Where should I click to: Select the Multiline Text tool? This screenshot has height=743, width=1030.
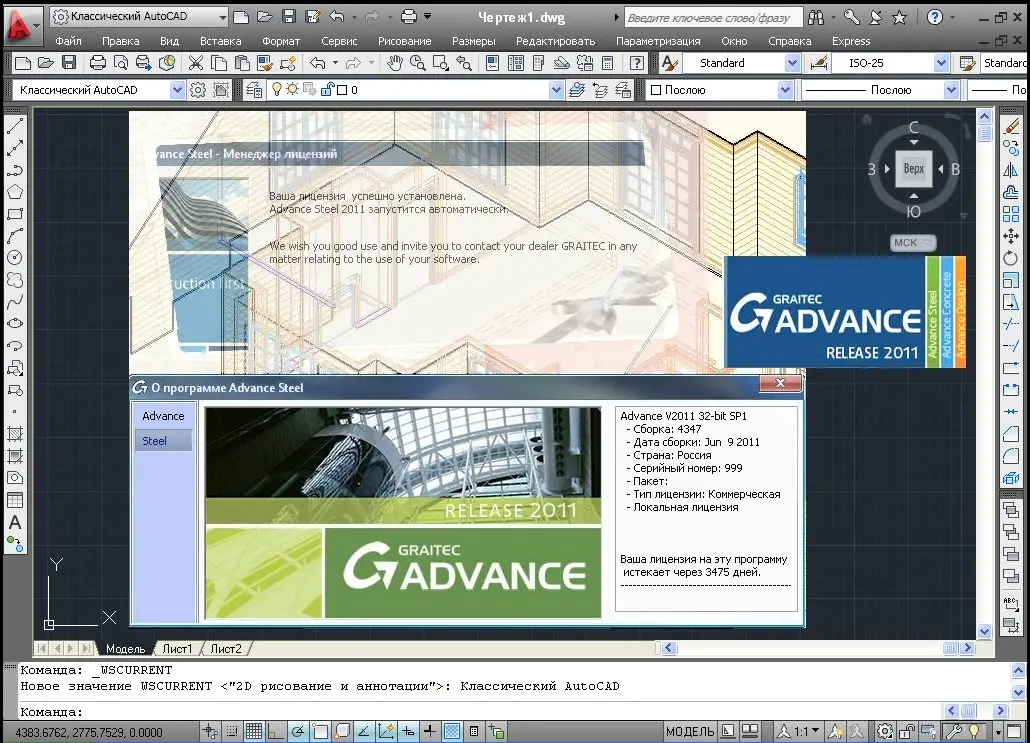tap(14, 522)
